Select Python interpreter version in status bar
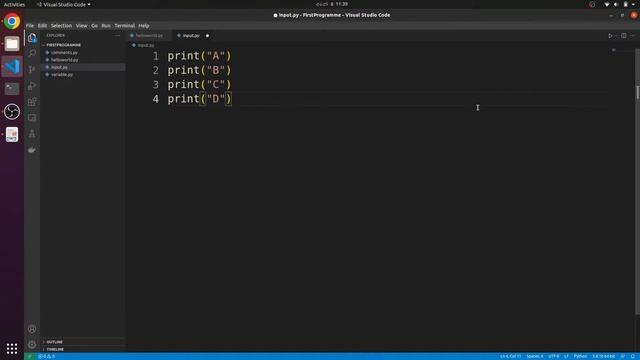Viewport: 640px width, 360px height. pos(604,356)
